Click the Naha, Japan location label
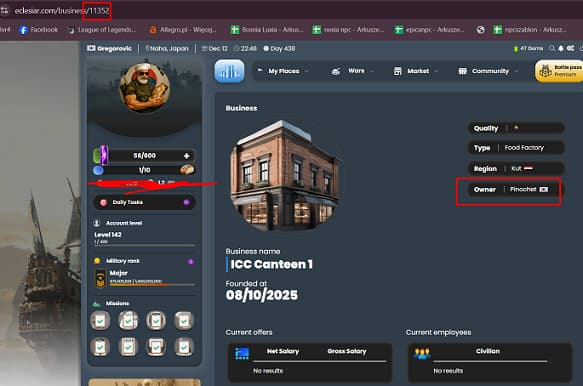Viewport: 583px width, 386px height. pos(167,48)
